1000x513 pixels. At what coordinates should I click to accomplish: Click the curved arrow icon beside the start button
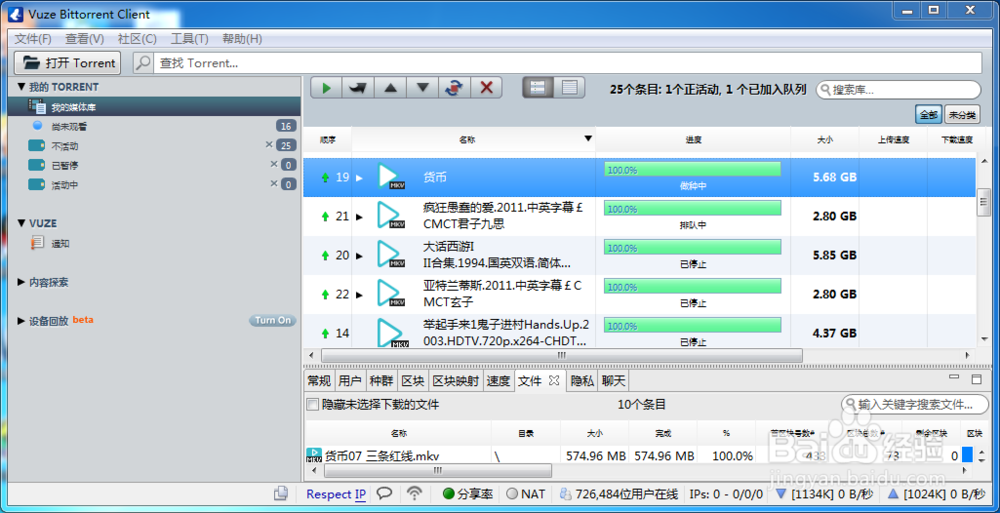(x=358, y=88)
